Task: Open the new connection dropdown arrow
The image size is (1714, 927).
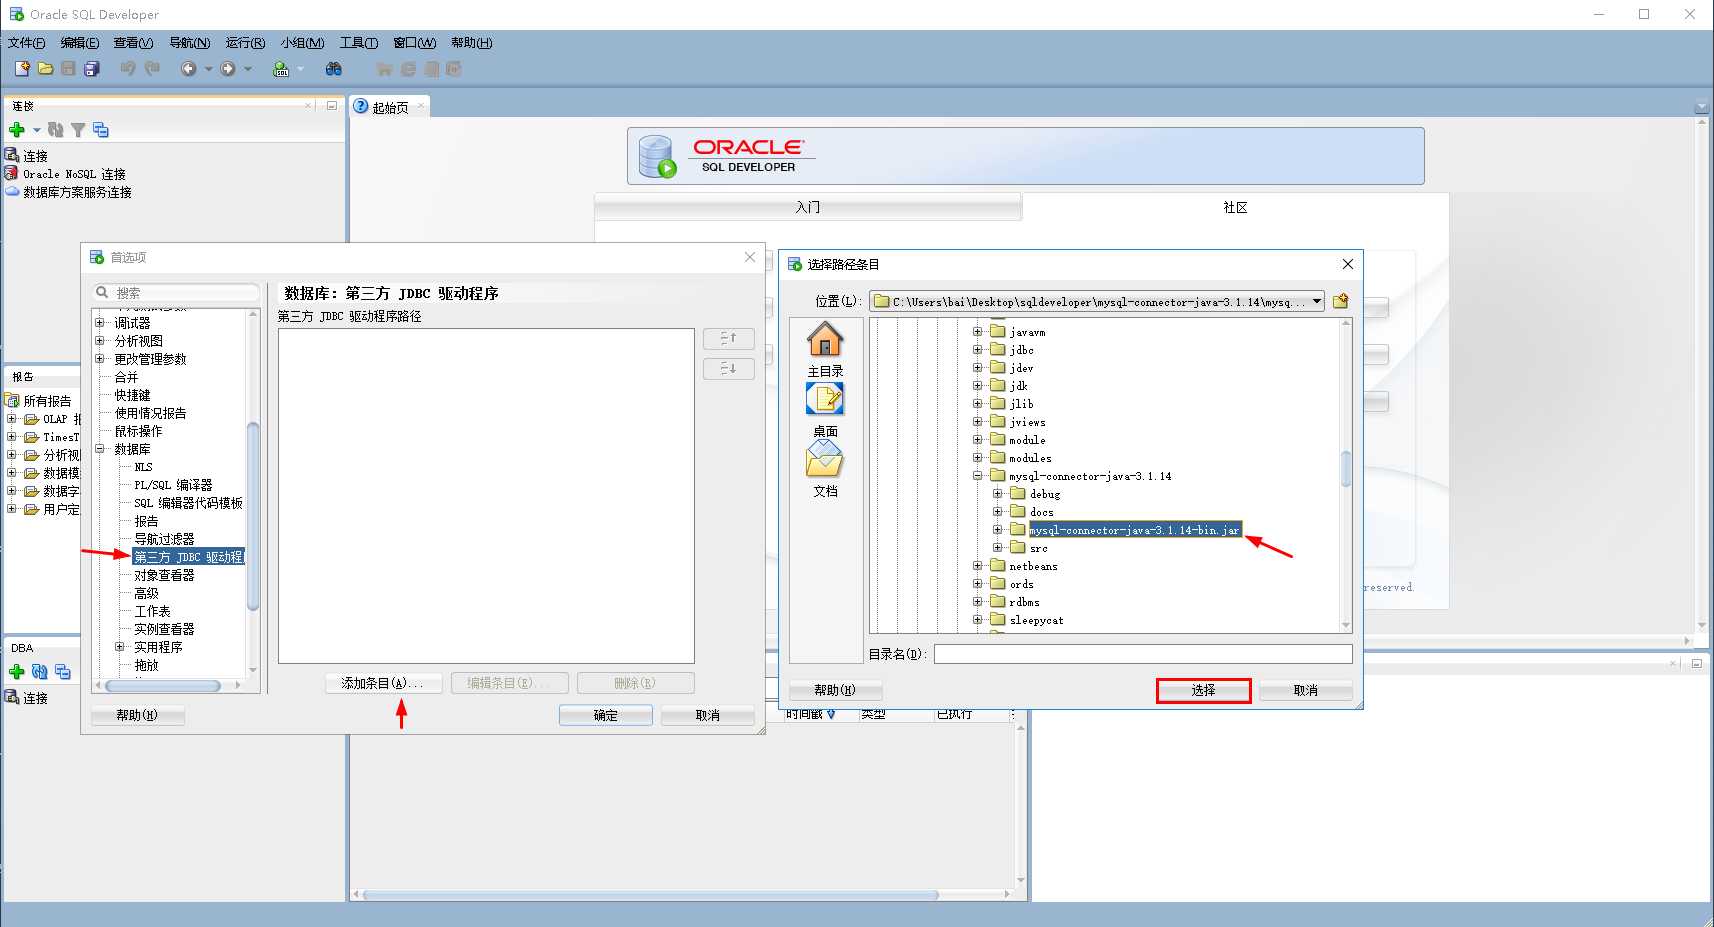Action: [x=37, y=130]
